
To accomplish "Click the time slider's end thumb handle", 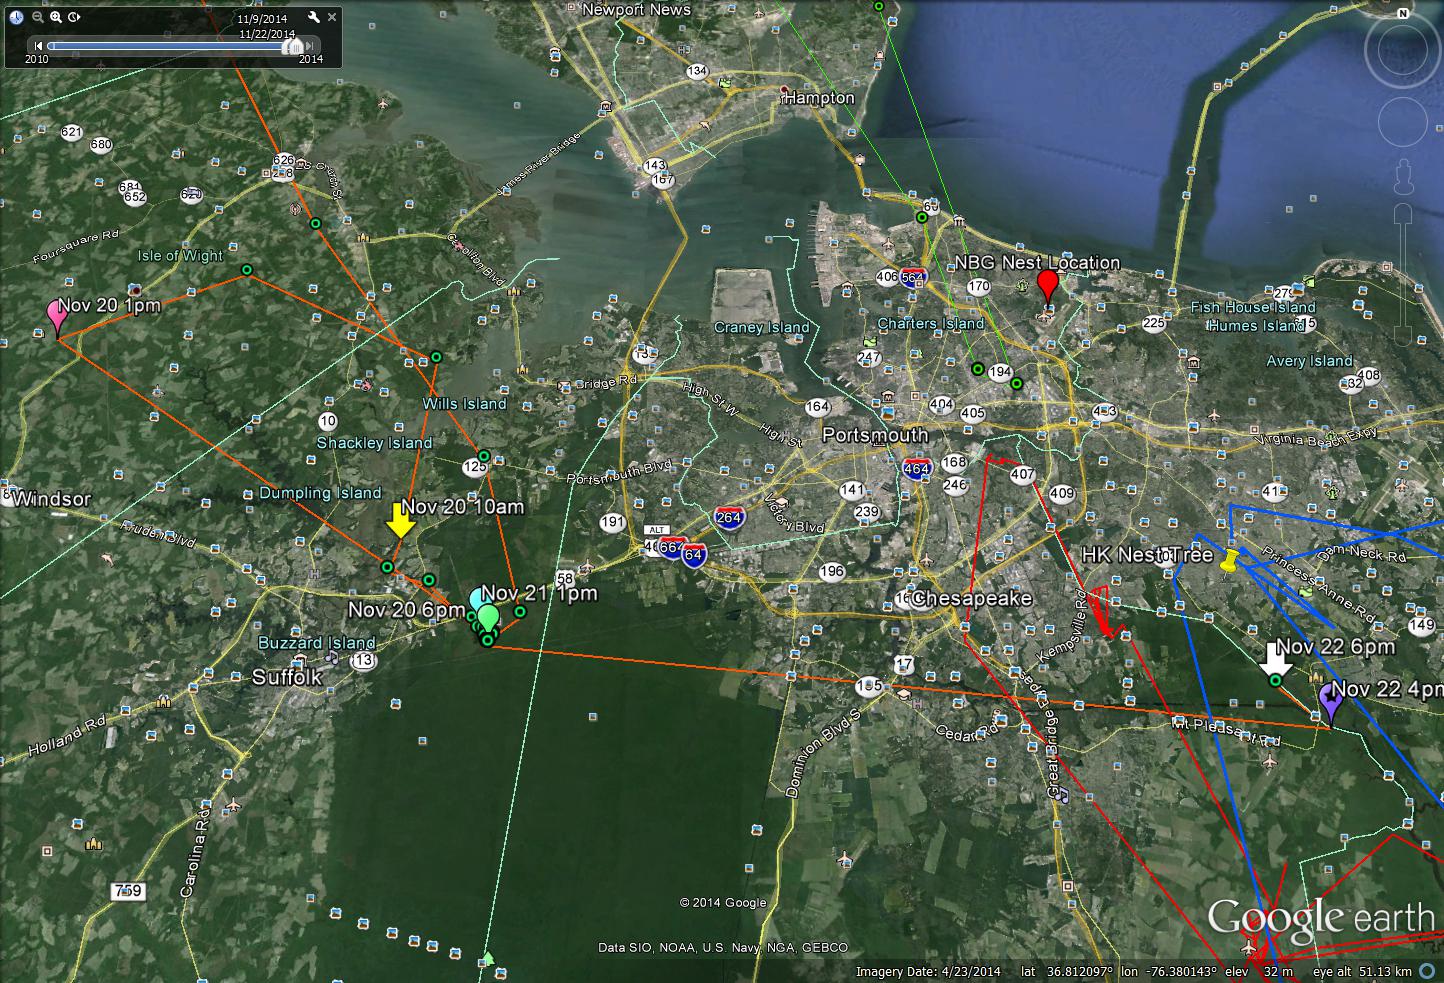I will tap(296, 47).
